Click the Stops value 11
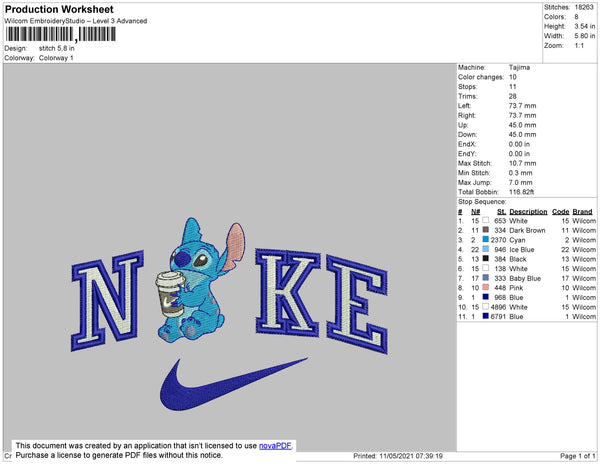Screen dimensions: 600x464 click(x=513, y=87)
